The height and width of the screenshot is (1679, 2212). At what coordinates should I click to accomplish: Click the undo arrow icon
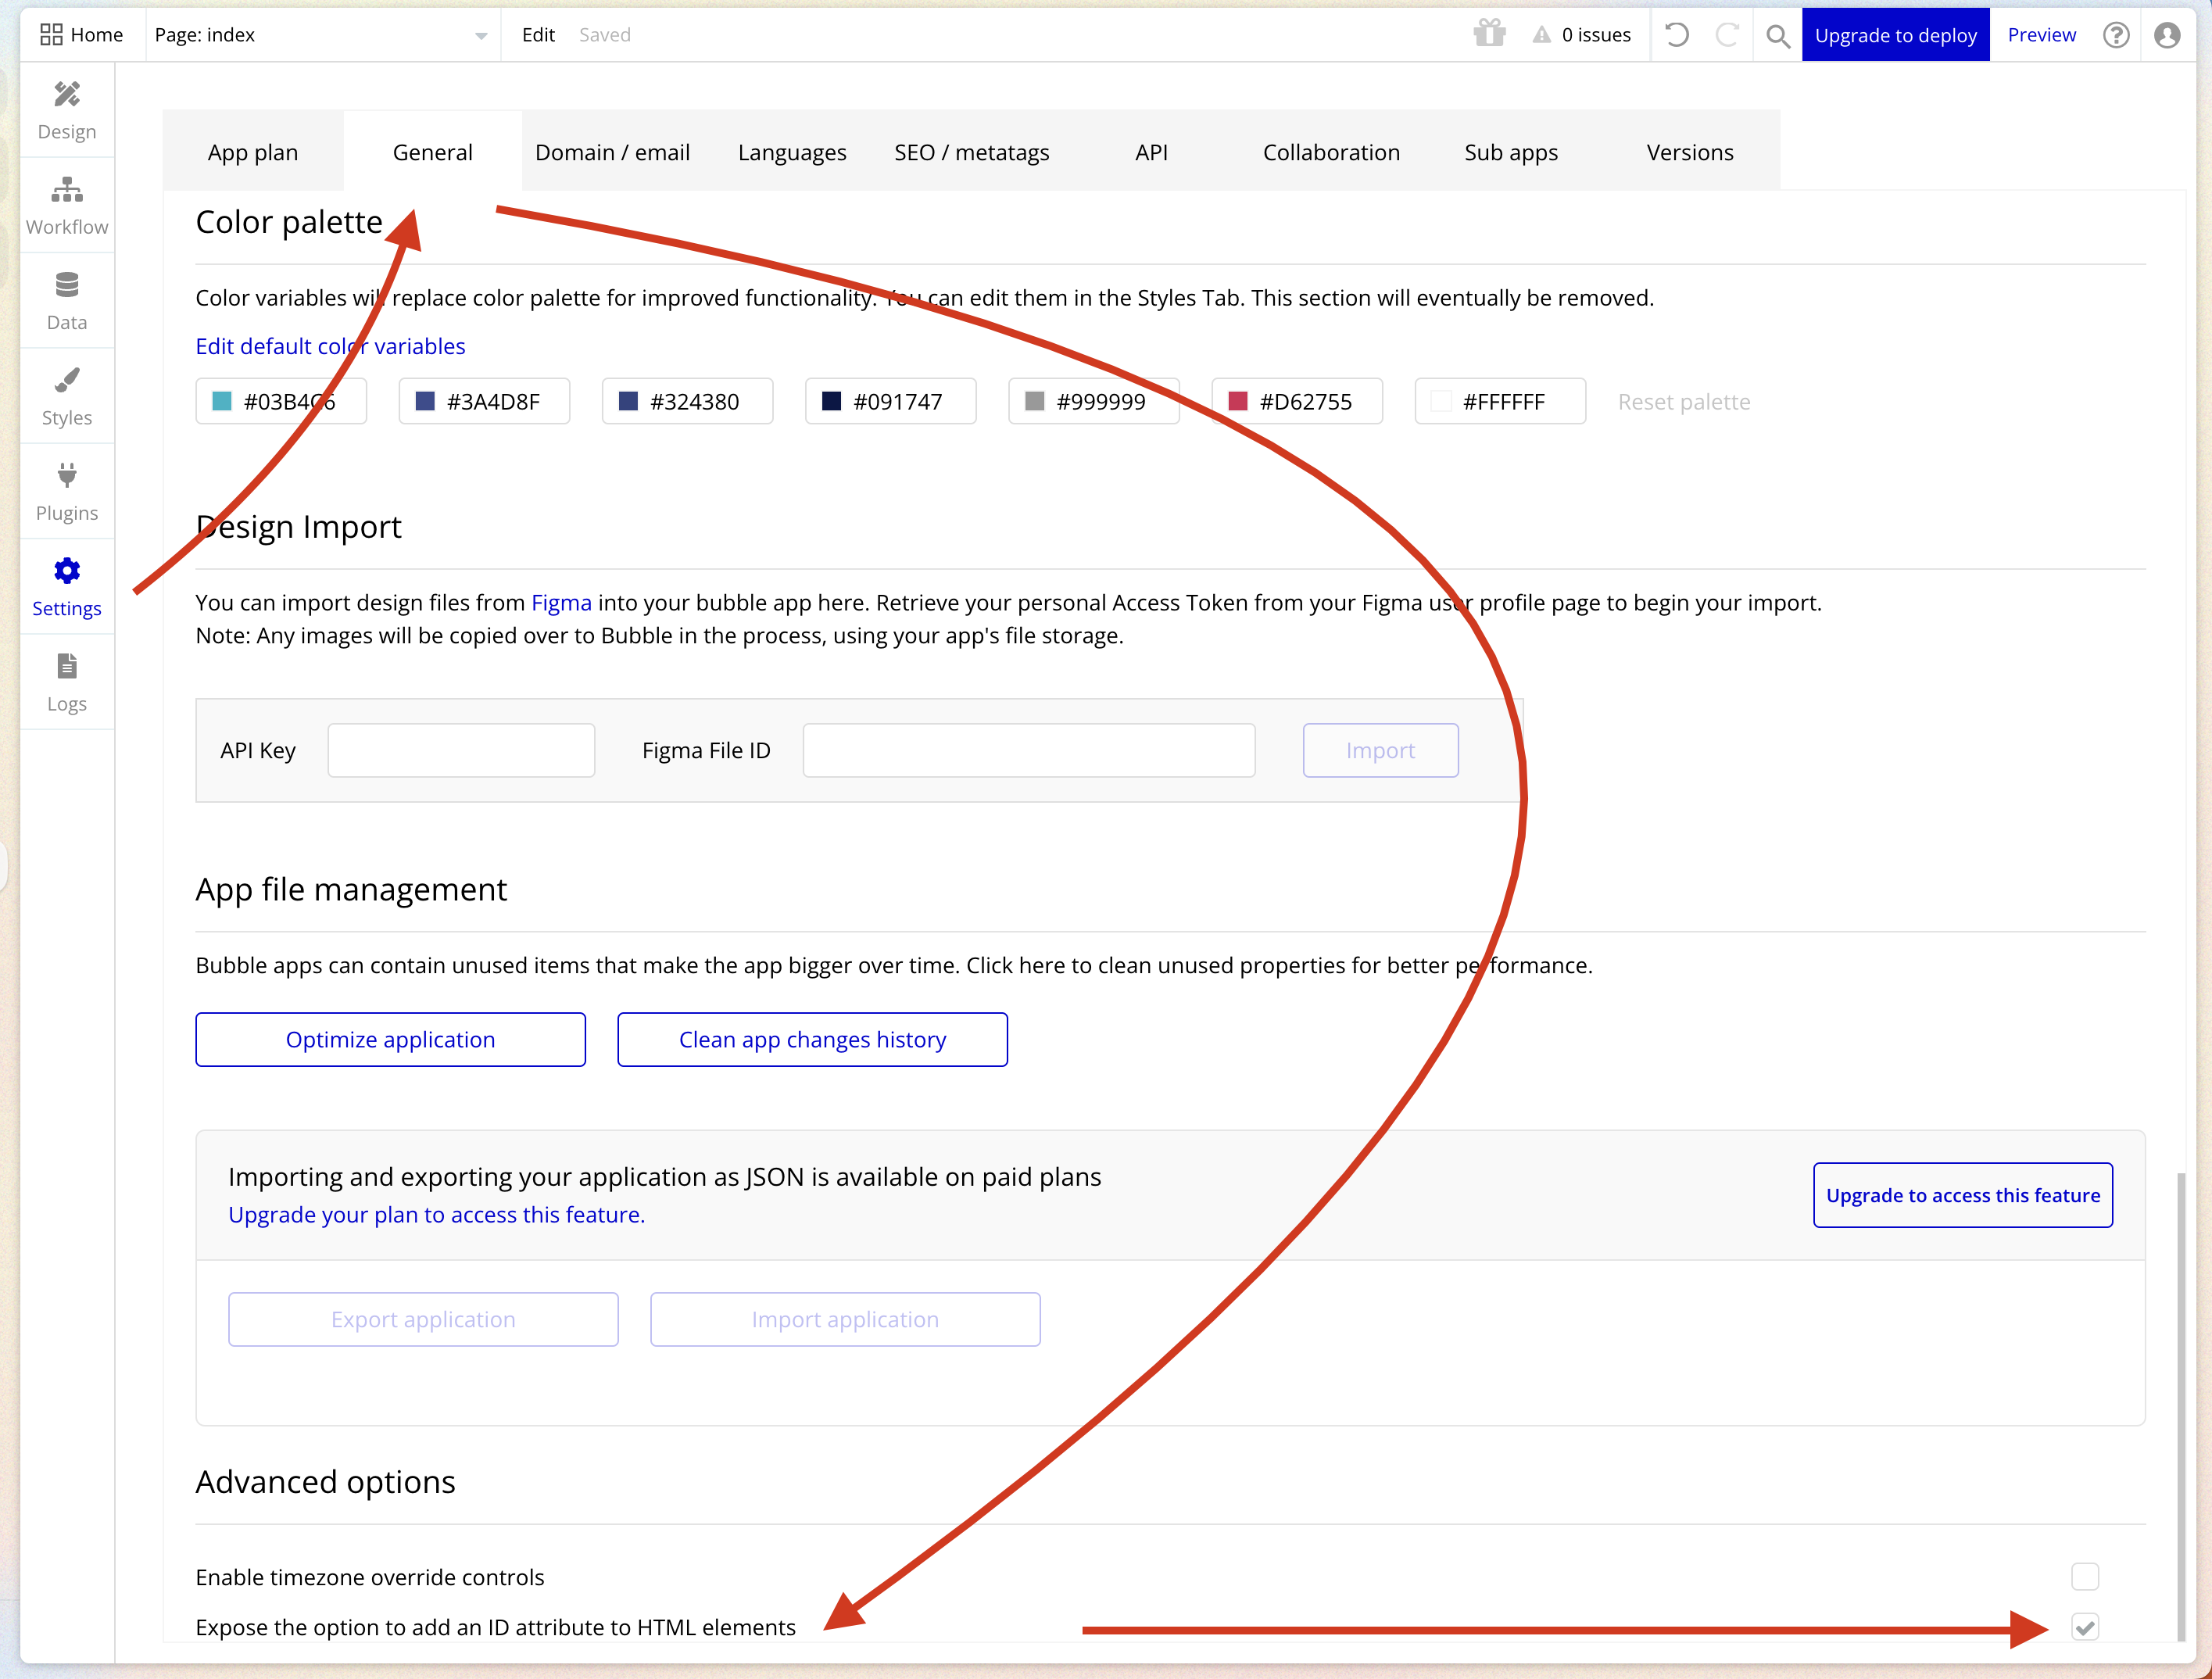click(x=1676, y=35)
